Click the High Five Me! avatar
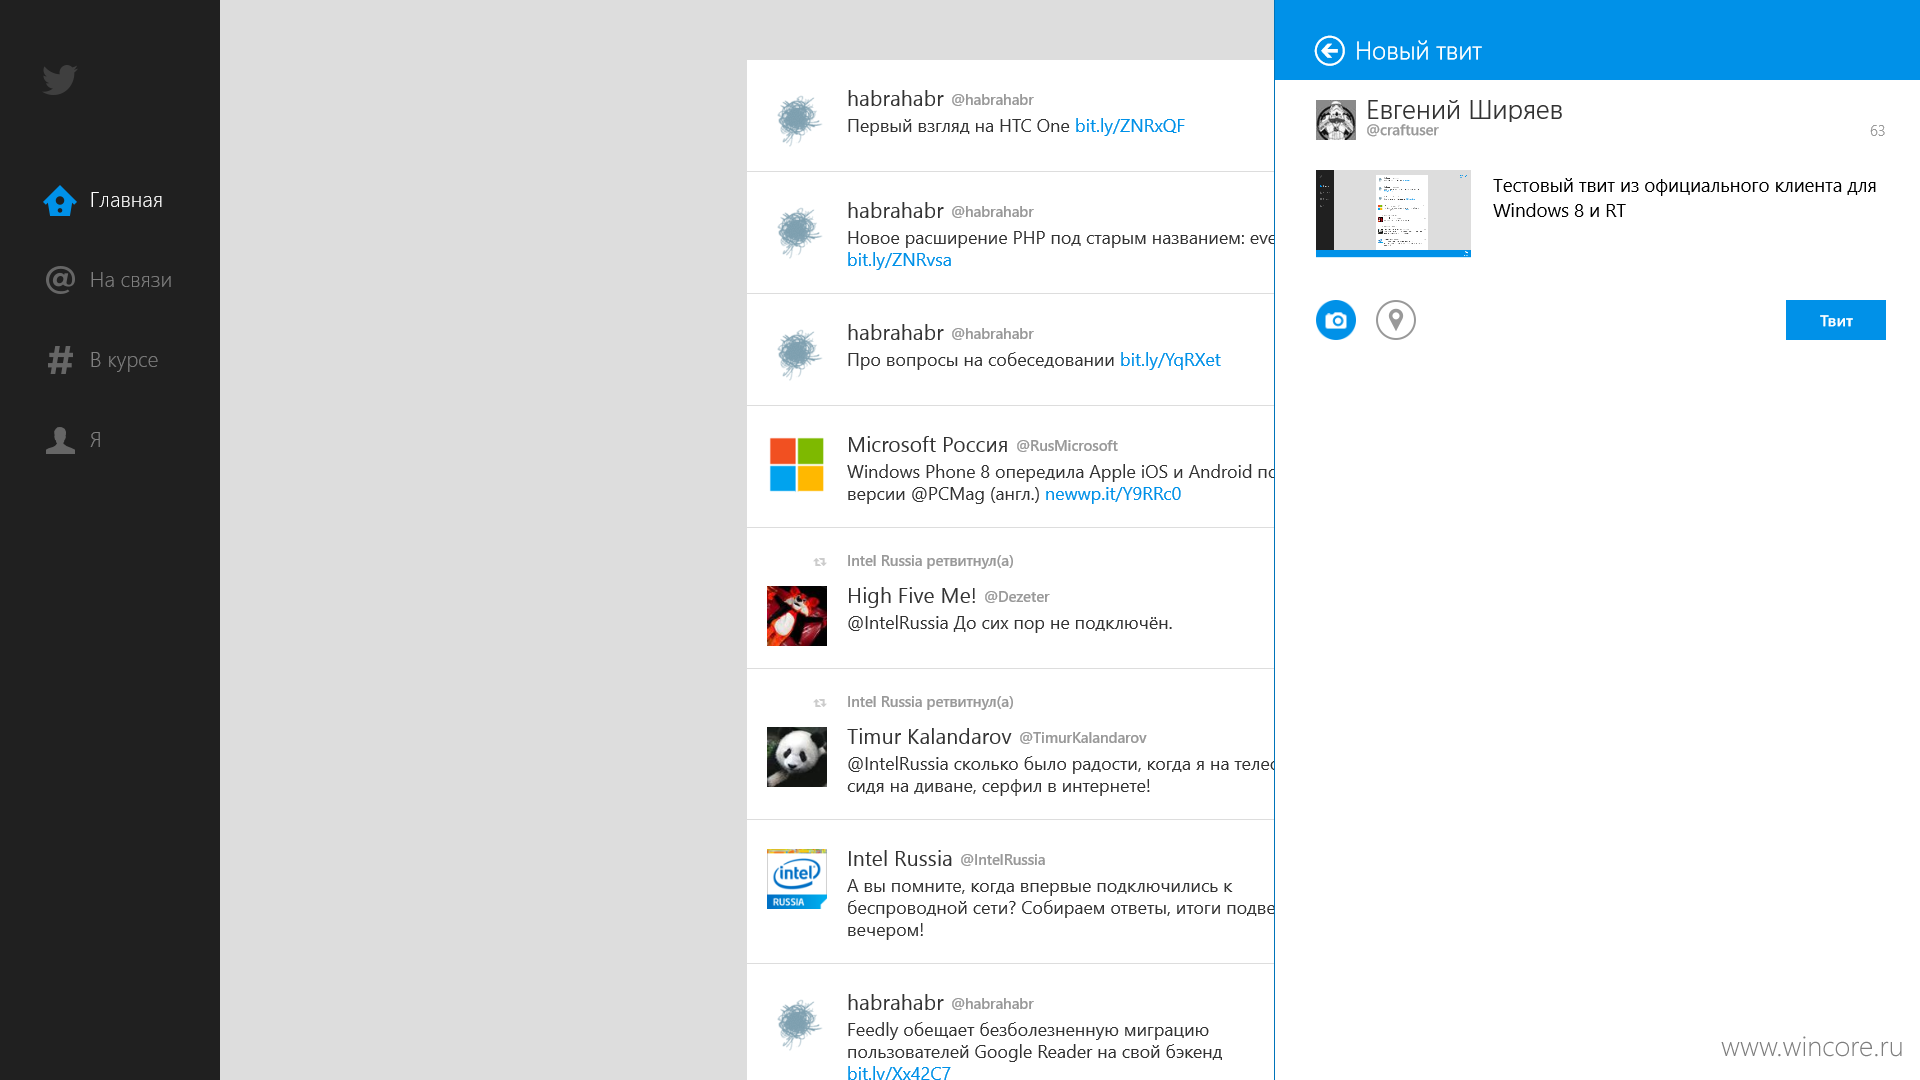 [797, 616]
